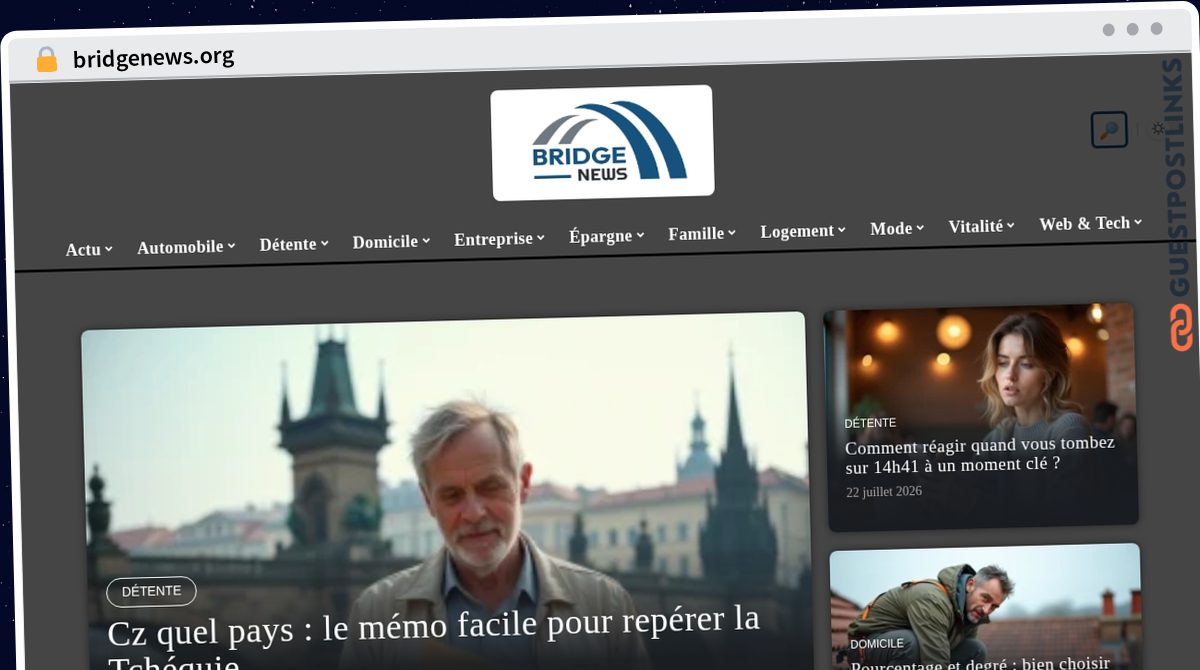Screen dimensions: 1200x670
Task: Click the padlock icon in address bar
Action: click(x=46, y=60)
